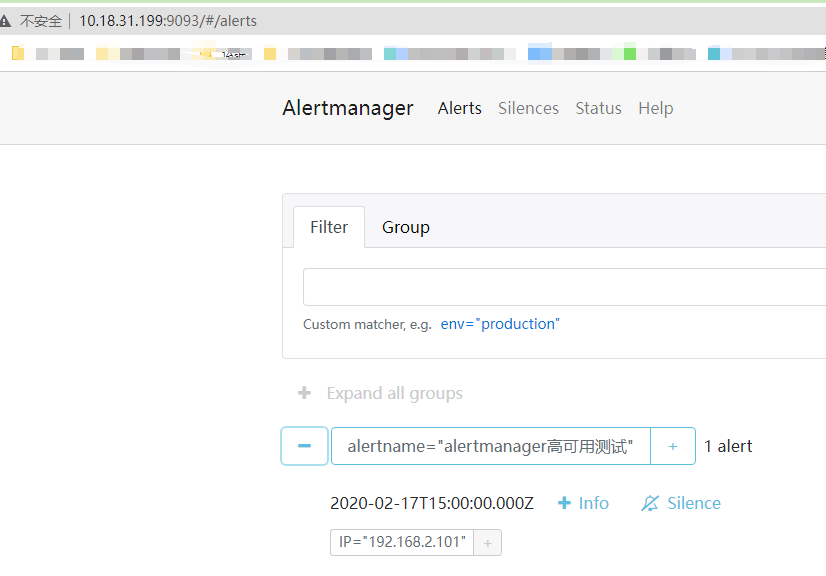The width and height of the screenshot is (826, 576).
Task: Open the Help navigation item
Action: [656, 108]
